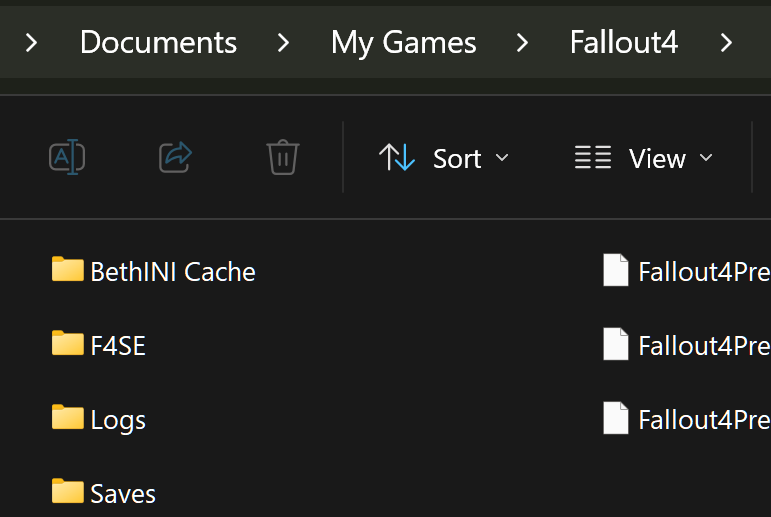Expand the chevron after My Games

click(522, 43)
